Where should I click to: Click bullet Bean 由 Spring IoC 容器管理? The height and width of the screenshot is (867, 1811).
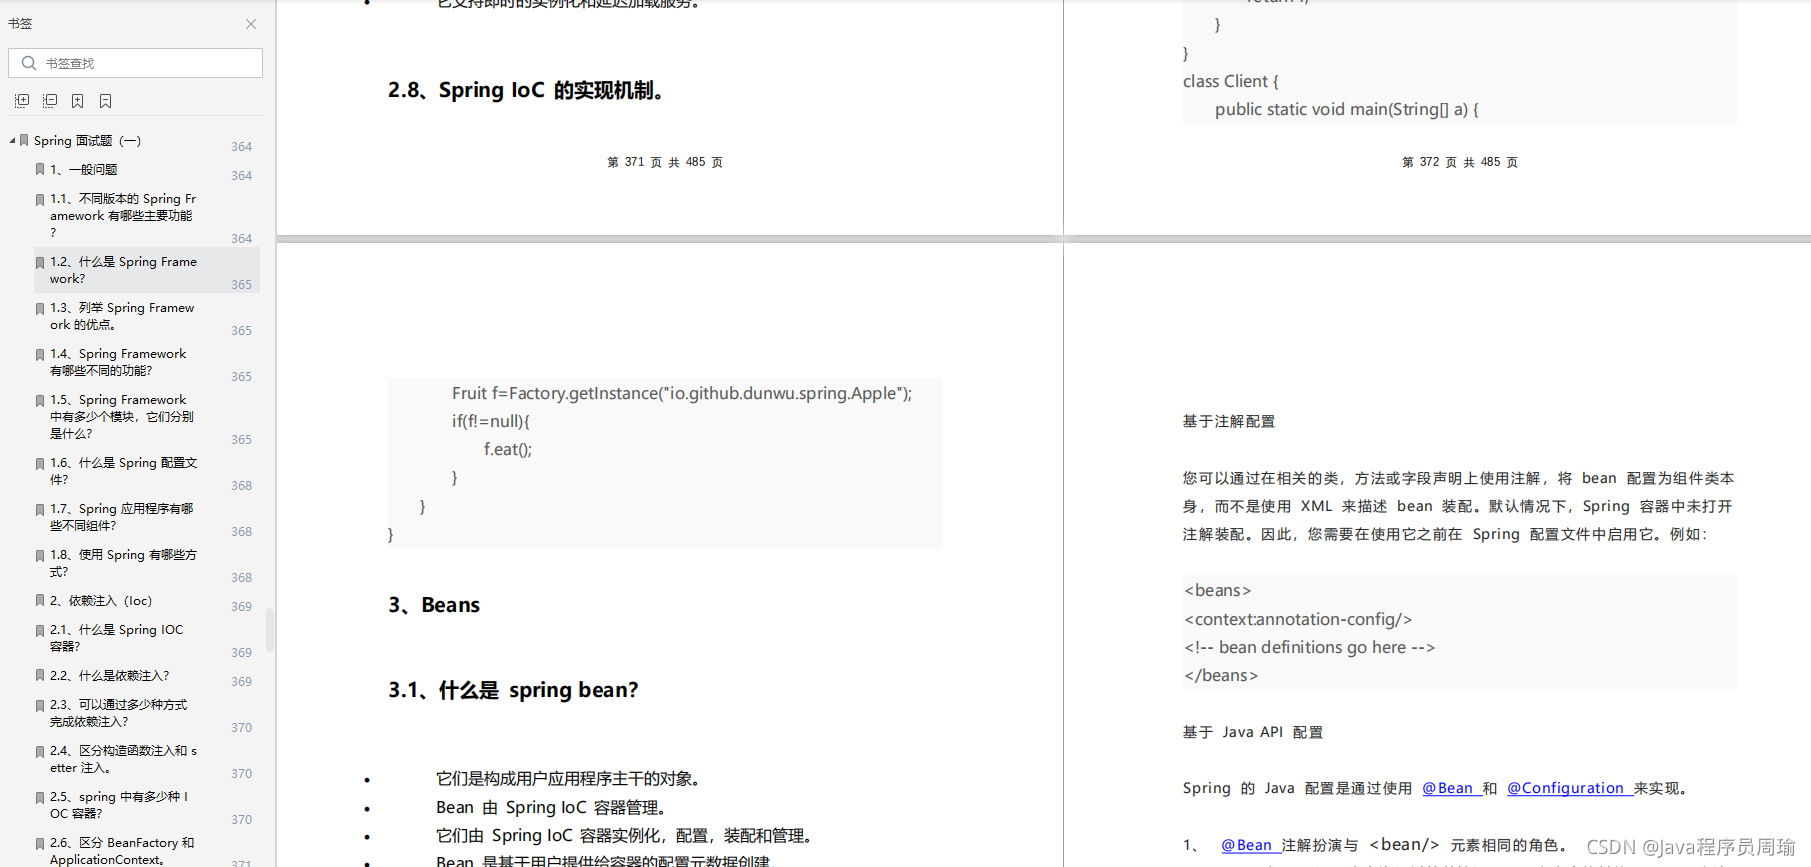pyautogui.click(x=552, y=807)
